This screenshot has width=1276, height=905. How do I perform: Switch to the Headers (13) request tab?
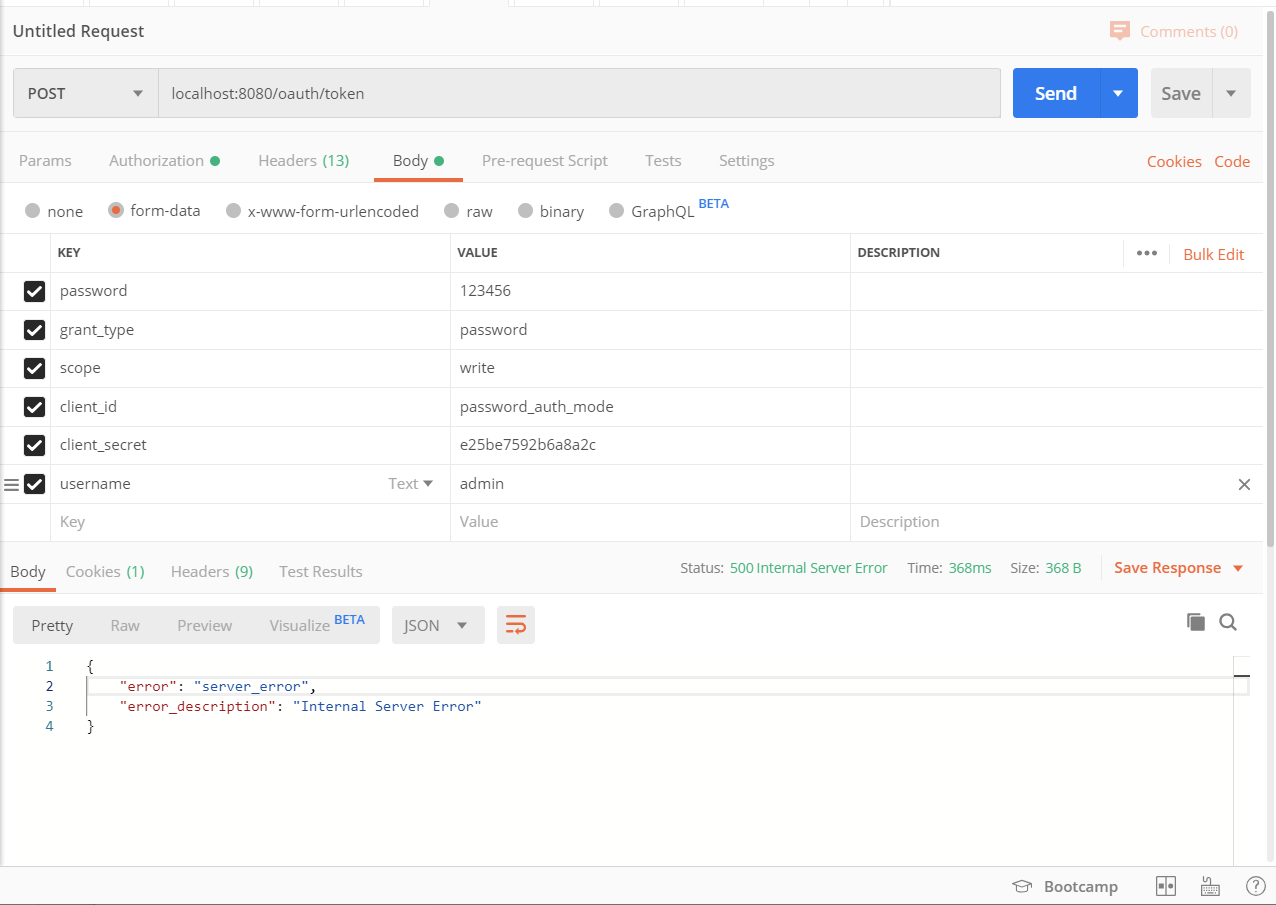coord(303,161)
